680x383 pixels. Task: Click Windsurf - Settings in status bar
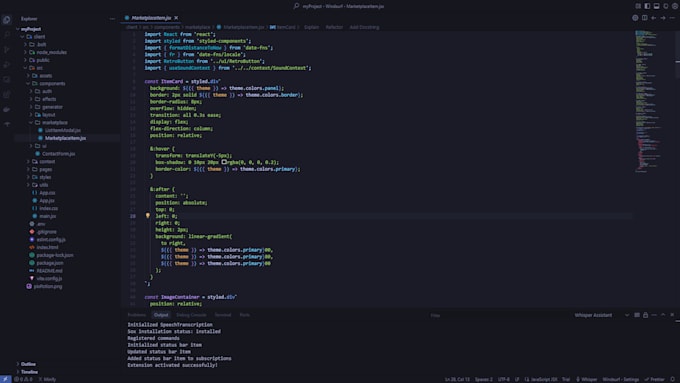620,380
